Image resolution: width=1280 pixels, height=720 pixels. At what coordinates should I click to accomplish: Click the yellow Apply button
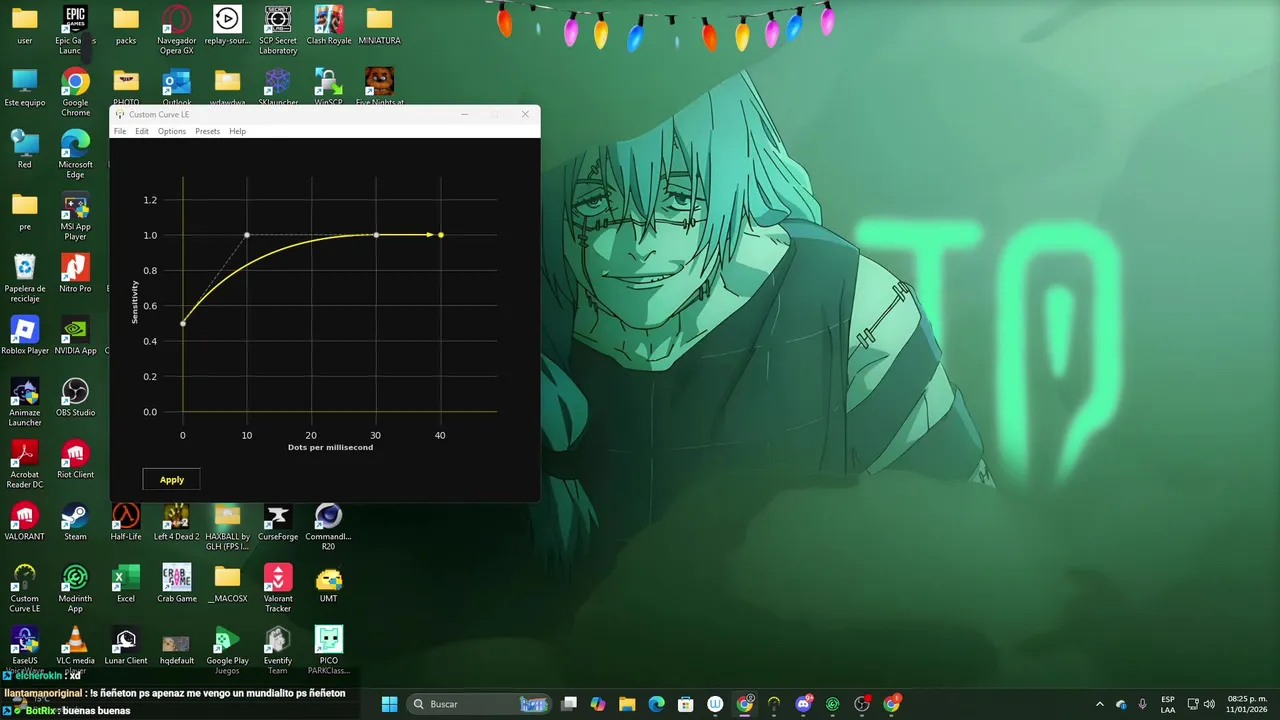(172, 480)
